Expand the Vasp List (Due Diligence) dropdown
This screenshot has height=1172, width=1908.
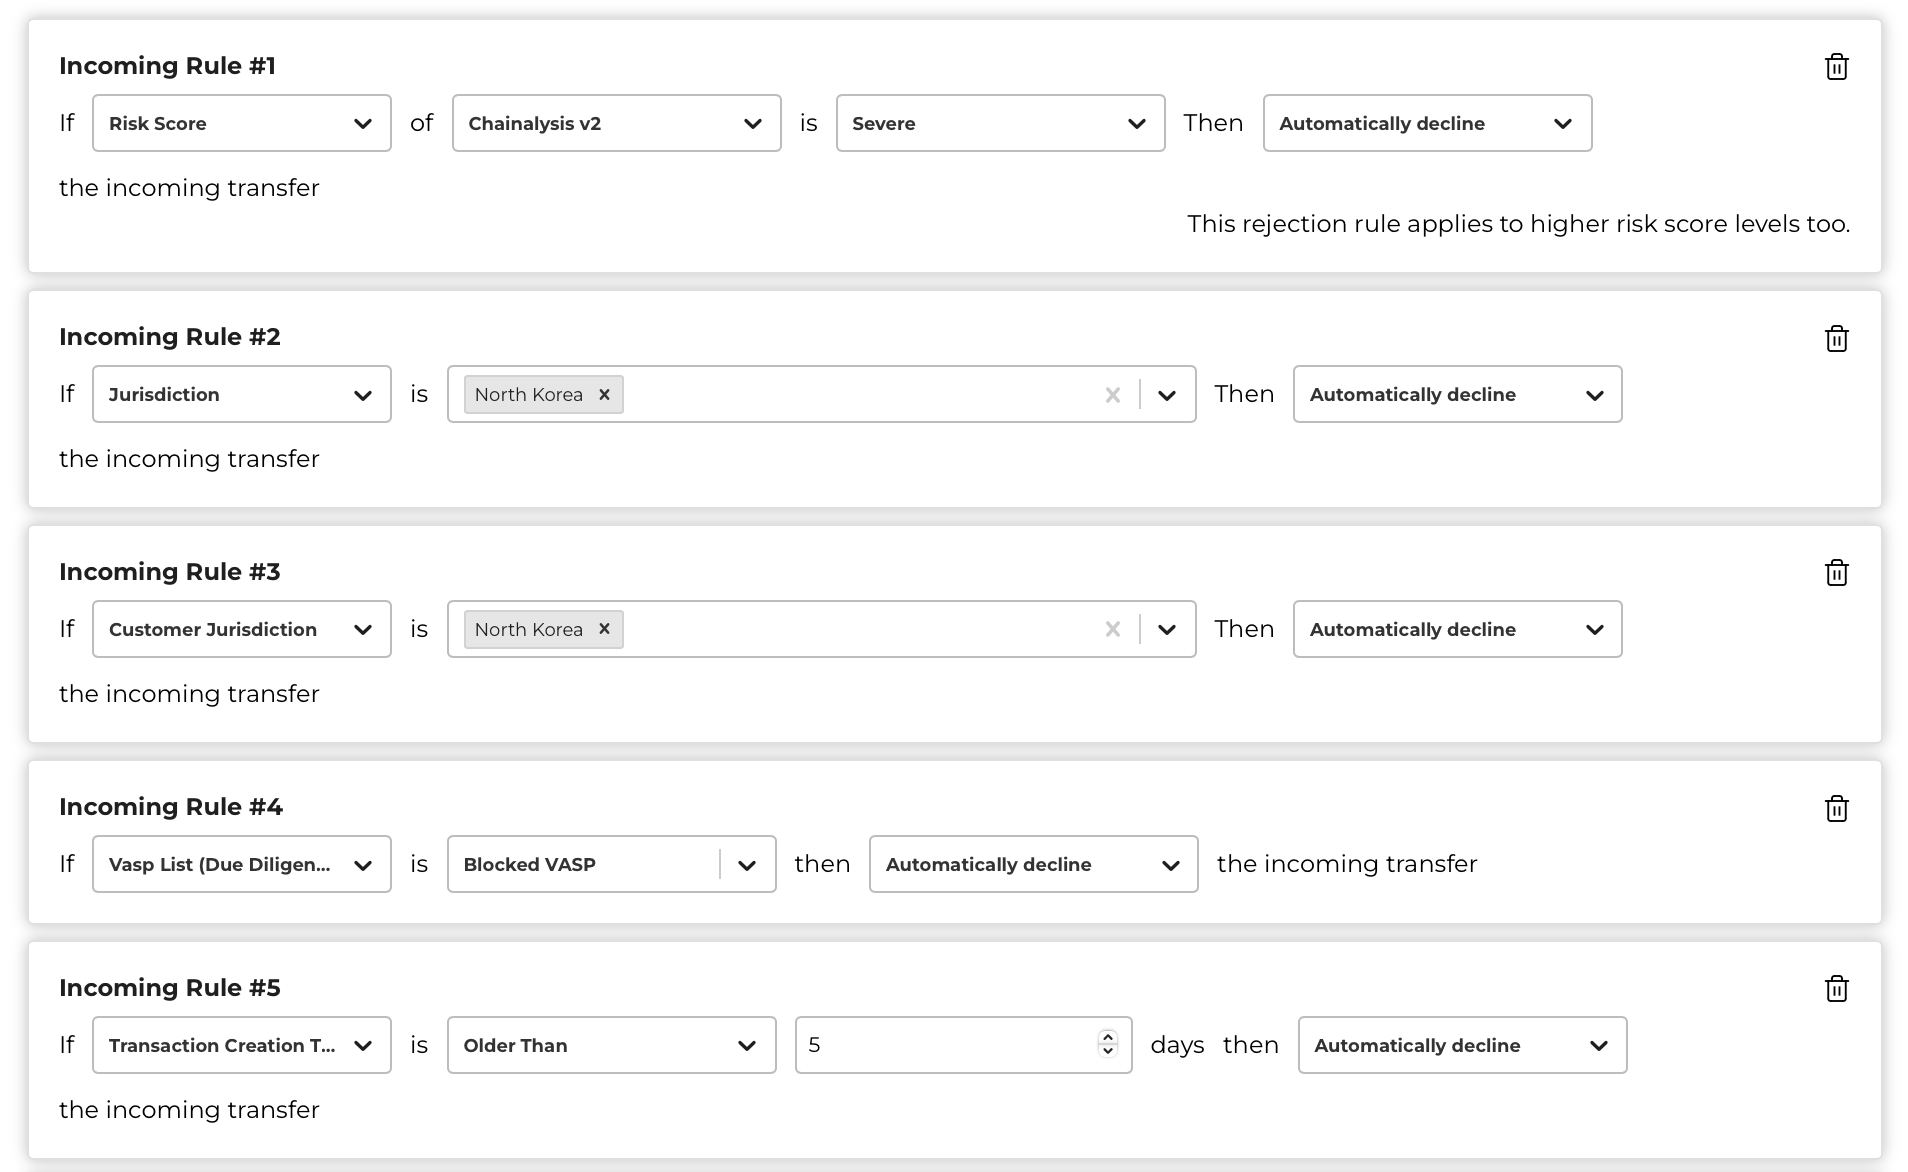242,864
